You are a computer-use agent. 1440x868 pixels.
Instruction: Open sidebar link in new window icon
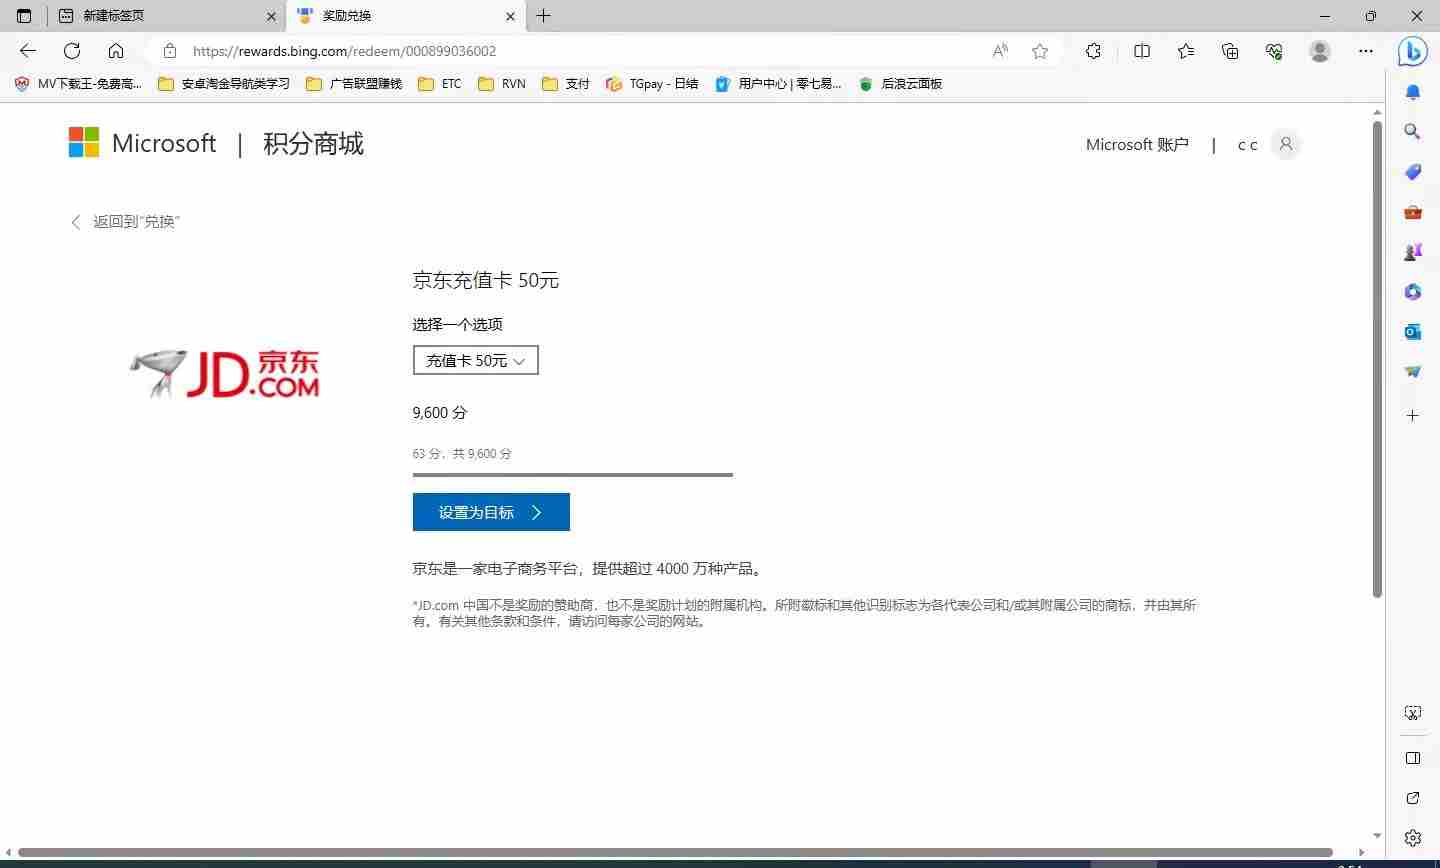click(1413, 798)
